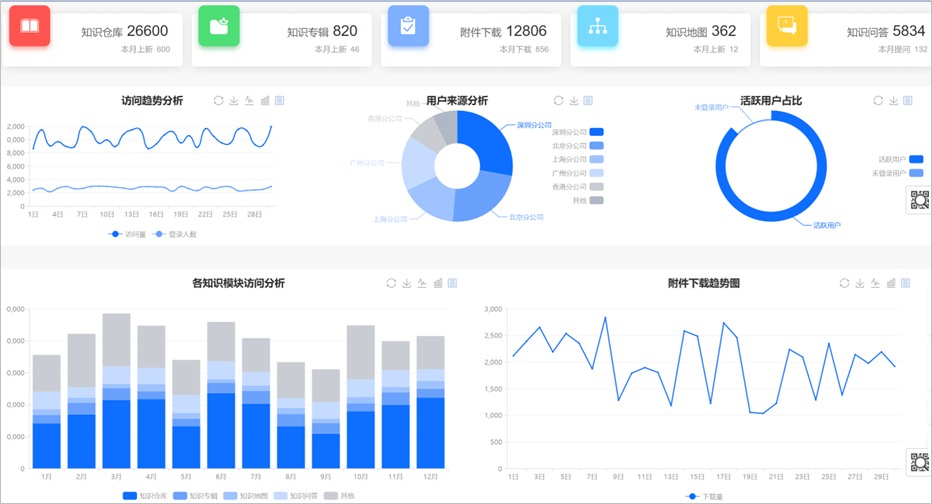Click the green 知识专辑 folder icon
This screenshot has height=504, width=932.
point(219,27)
